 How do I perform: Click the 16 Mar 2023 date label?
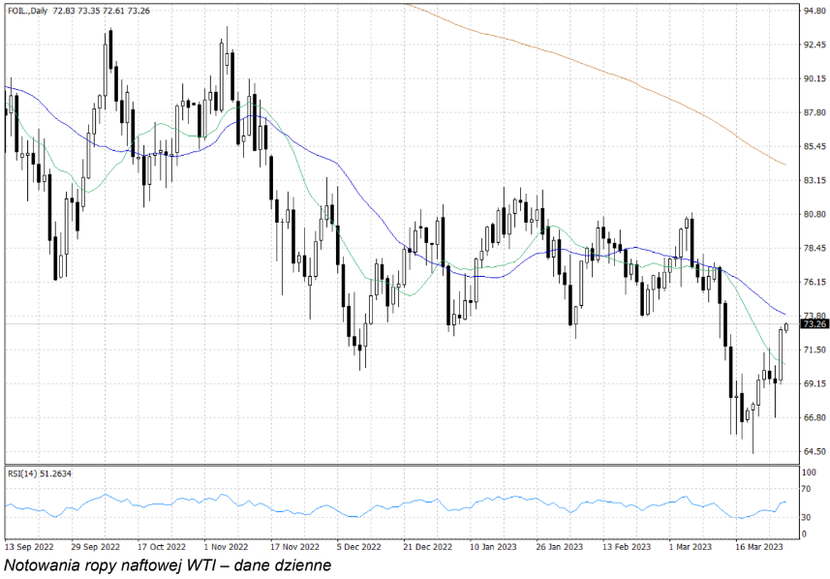[x=759, y=547]
